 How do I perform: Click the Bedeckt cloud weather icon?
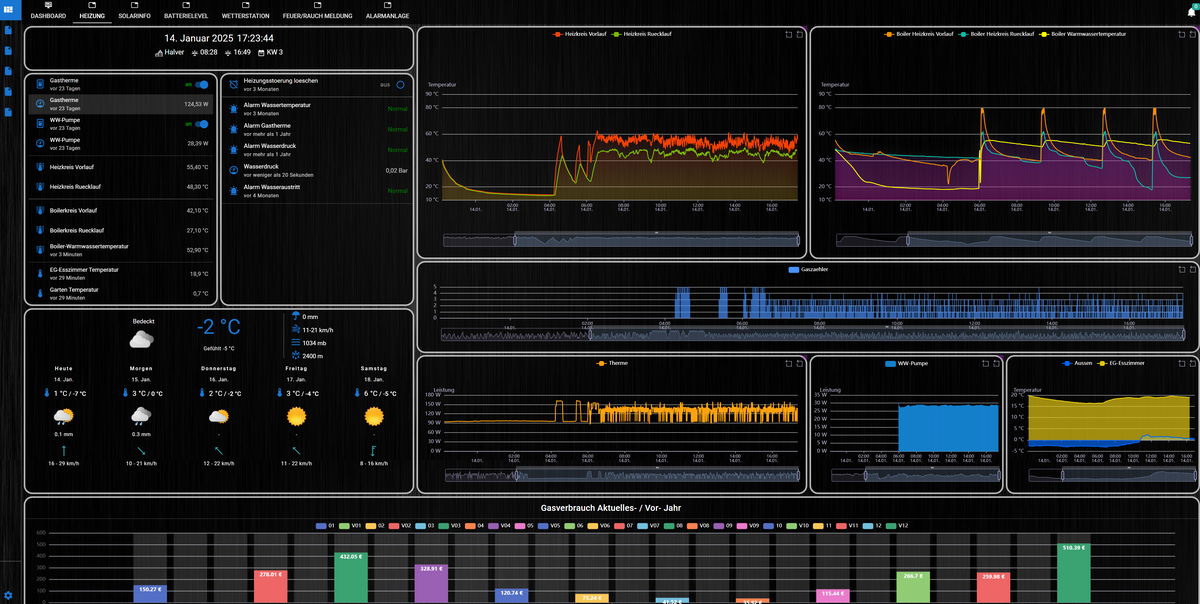[x=142, y=339]
